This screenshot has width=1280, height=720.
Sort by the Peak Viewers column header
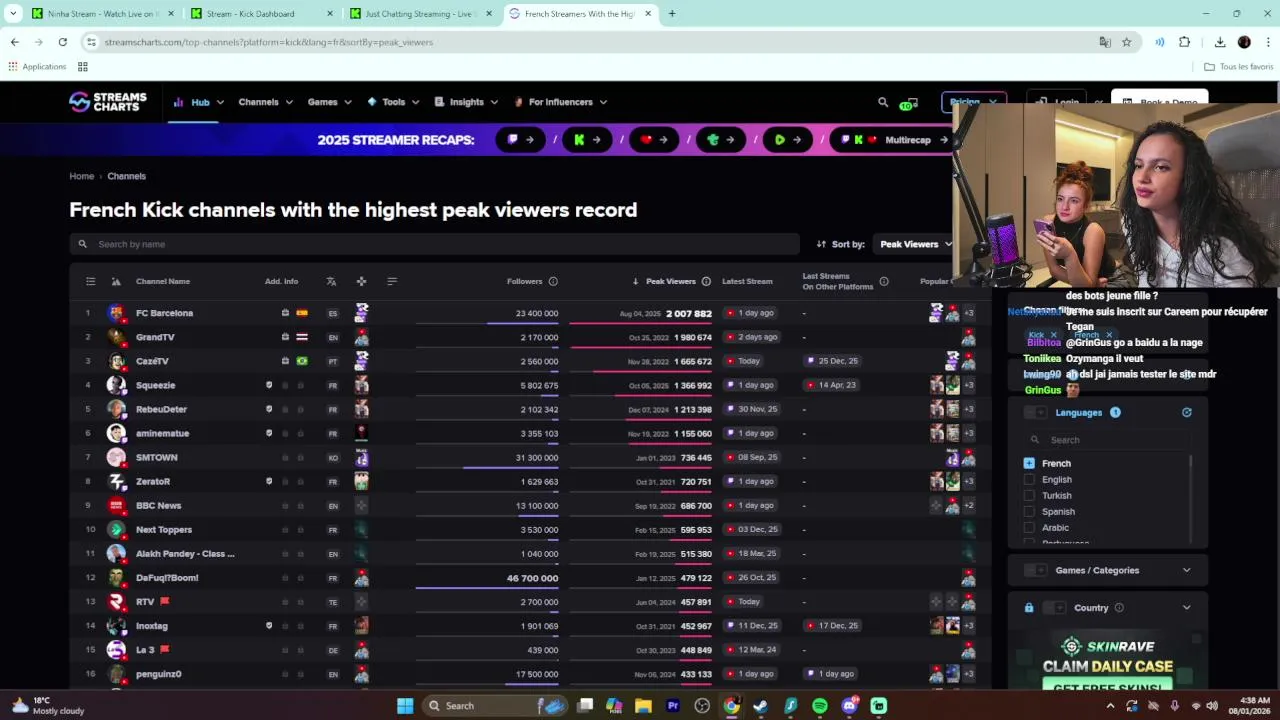[670, 281]
